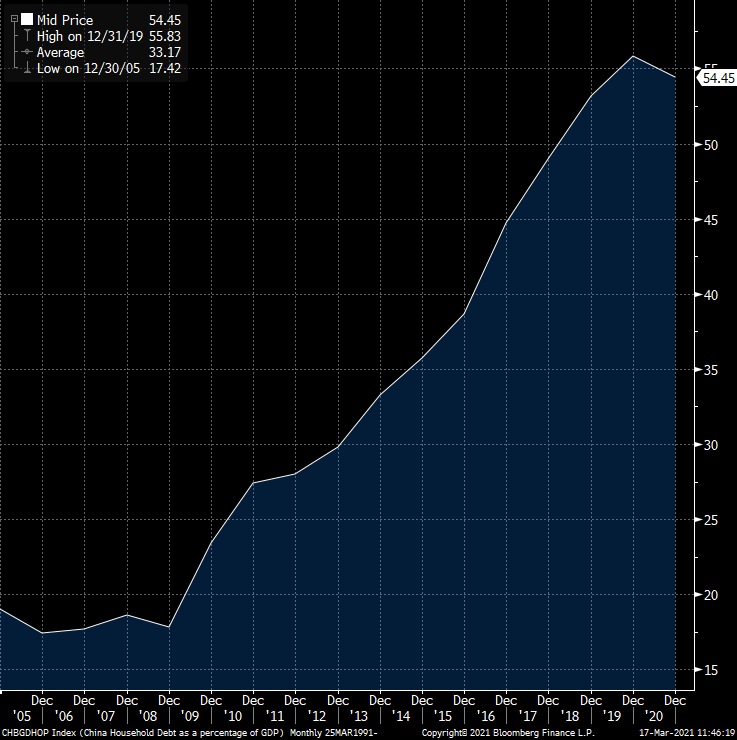Click the CHBGDHOP Index description text
The image size is (737, 740).
click(x=188, y=733)
